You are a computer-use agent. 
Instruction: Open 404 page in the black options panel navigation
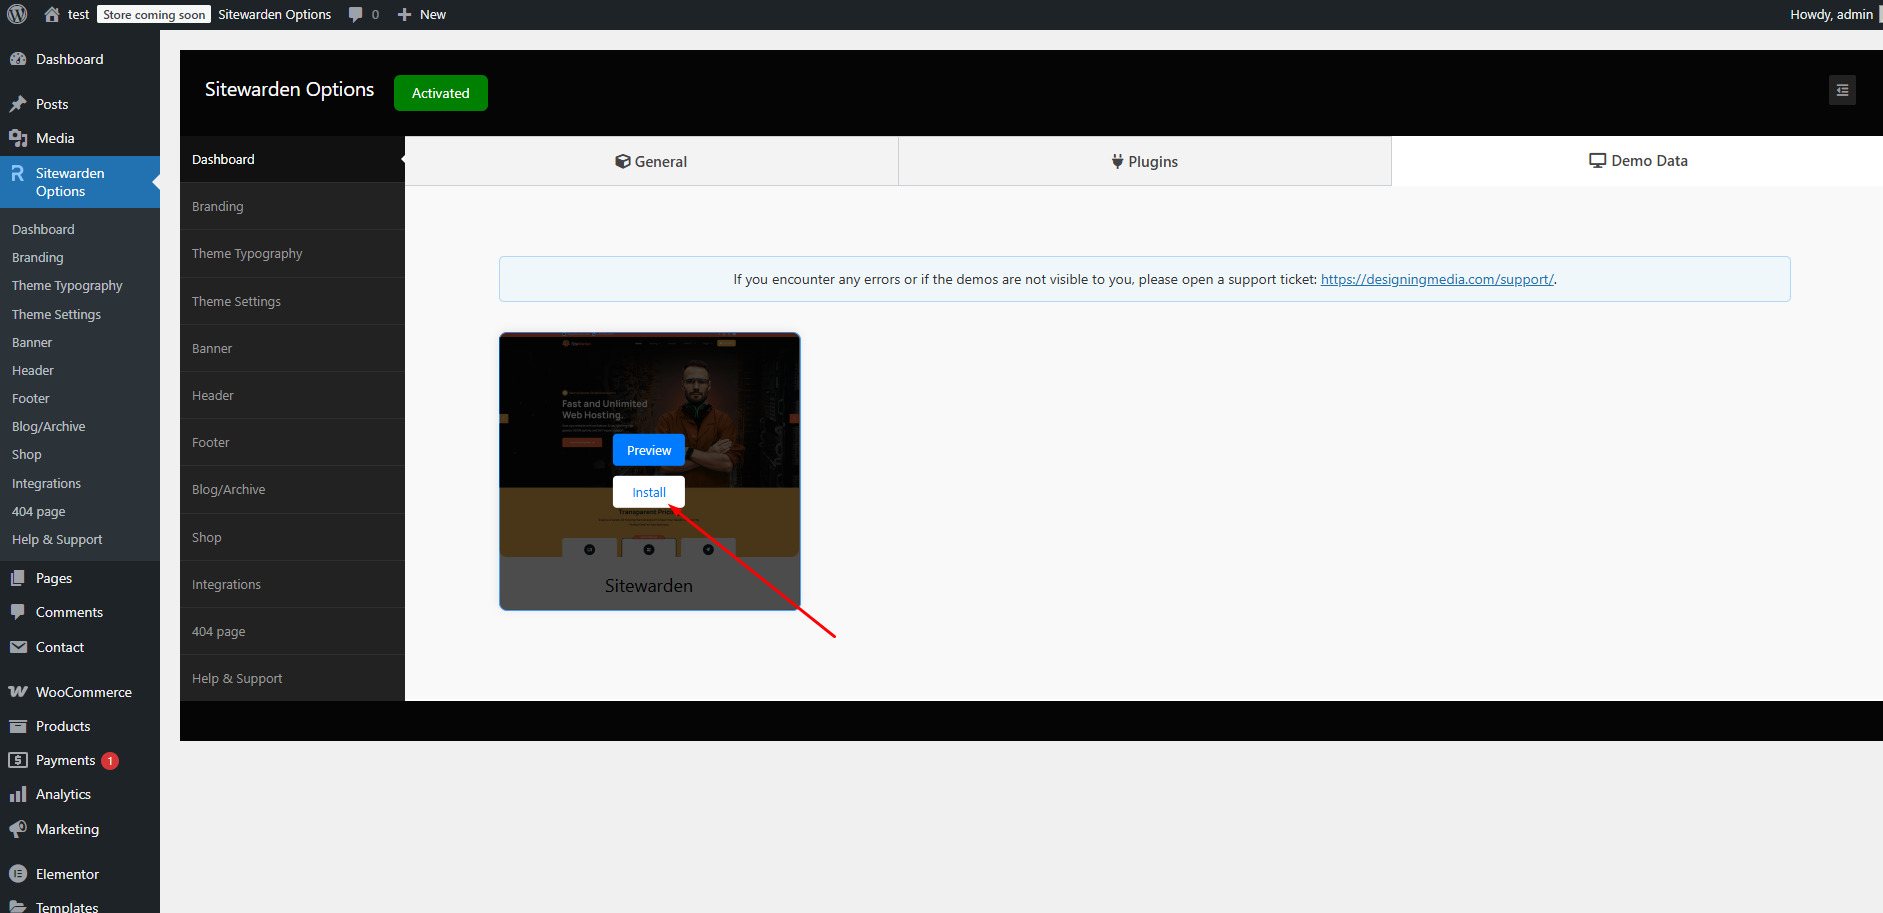click(292, 631)
